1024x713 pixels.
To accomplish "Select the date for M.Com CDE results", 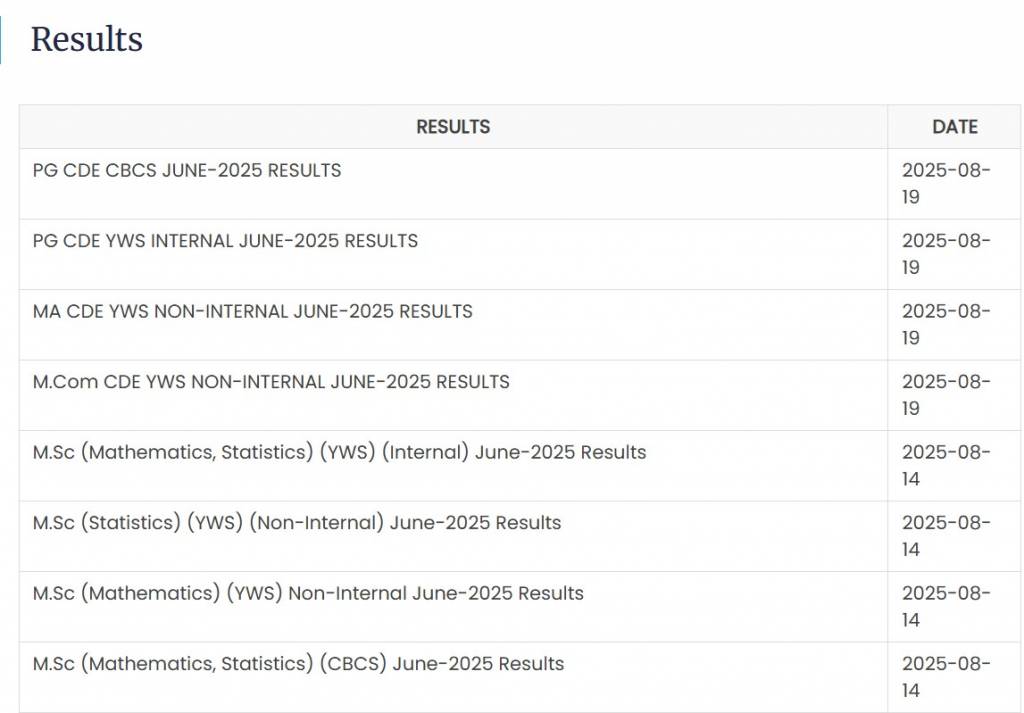I will coord(946,395).
